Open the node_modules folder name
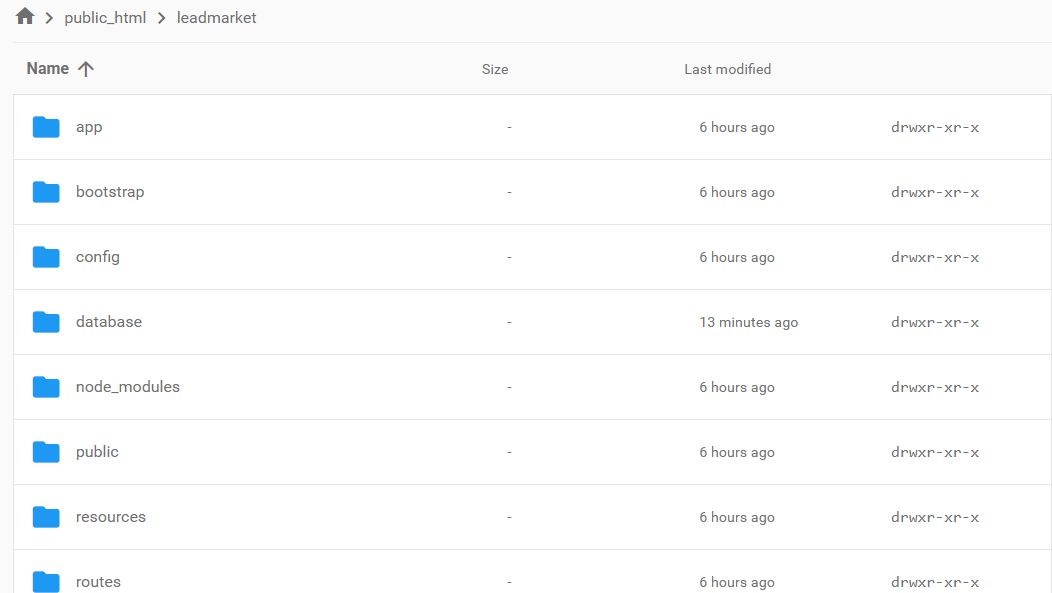This screenshot has width=1052, height=593. click(x=128, y=387)
